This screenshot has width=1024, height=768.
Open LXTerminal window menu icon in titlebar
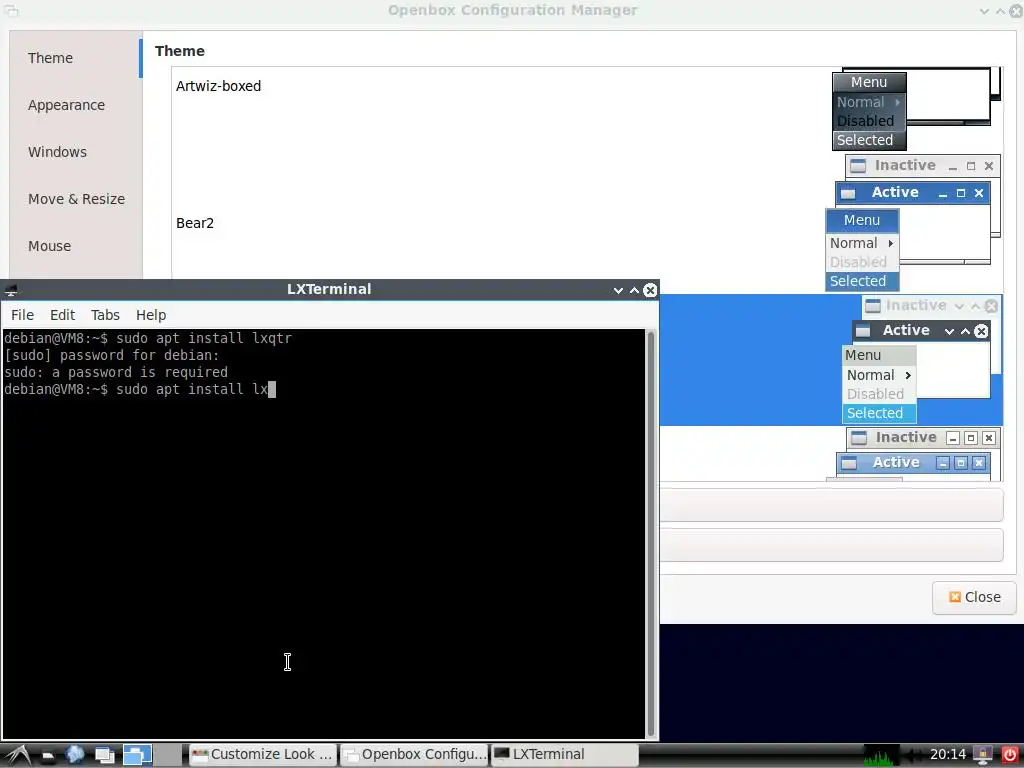pos(11,290)
